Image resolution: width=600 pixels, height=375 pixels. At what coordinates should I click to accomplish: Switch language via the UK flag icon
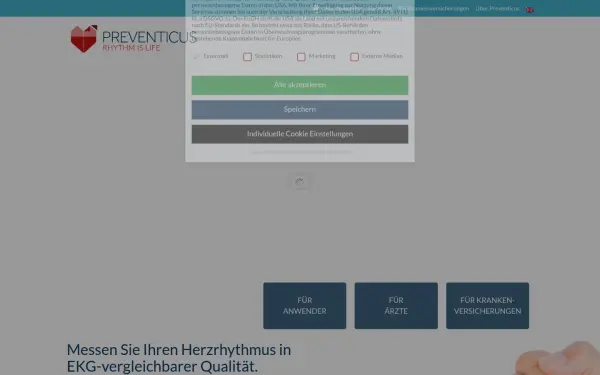pos(530,10)
